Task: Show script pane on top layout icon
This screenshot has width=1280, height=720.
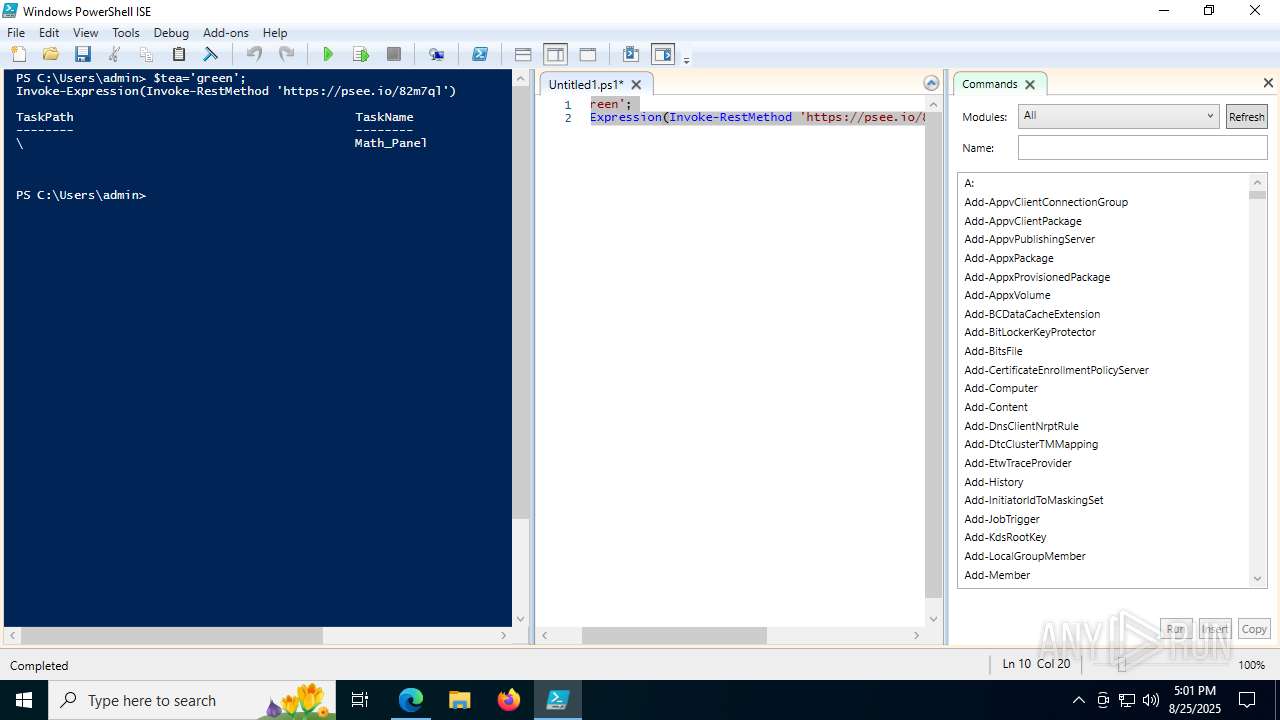Action: pos(523,54)
